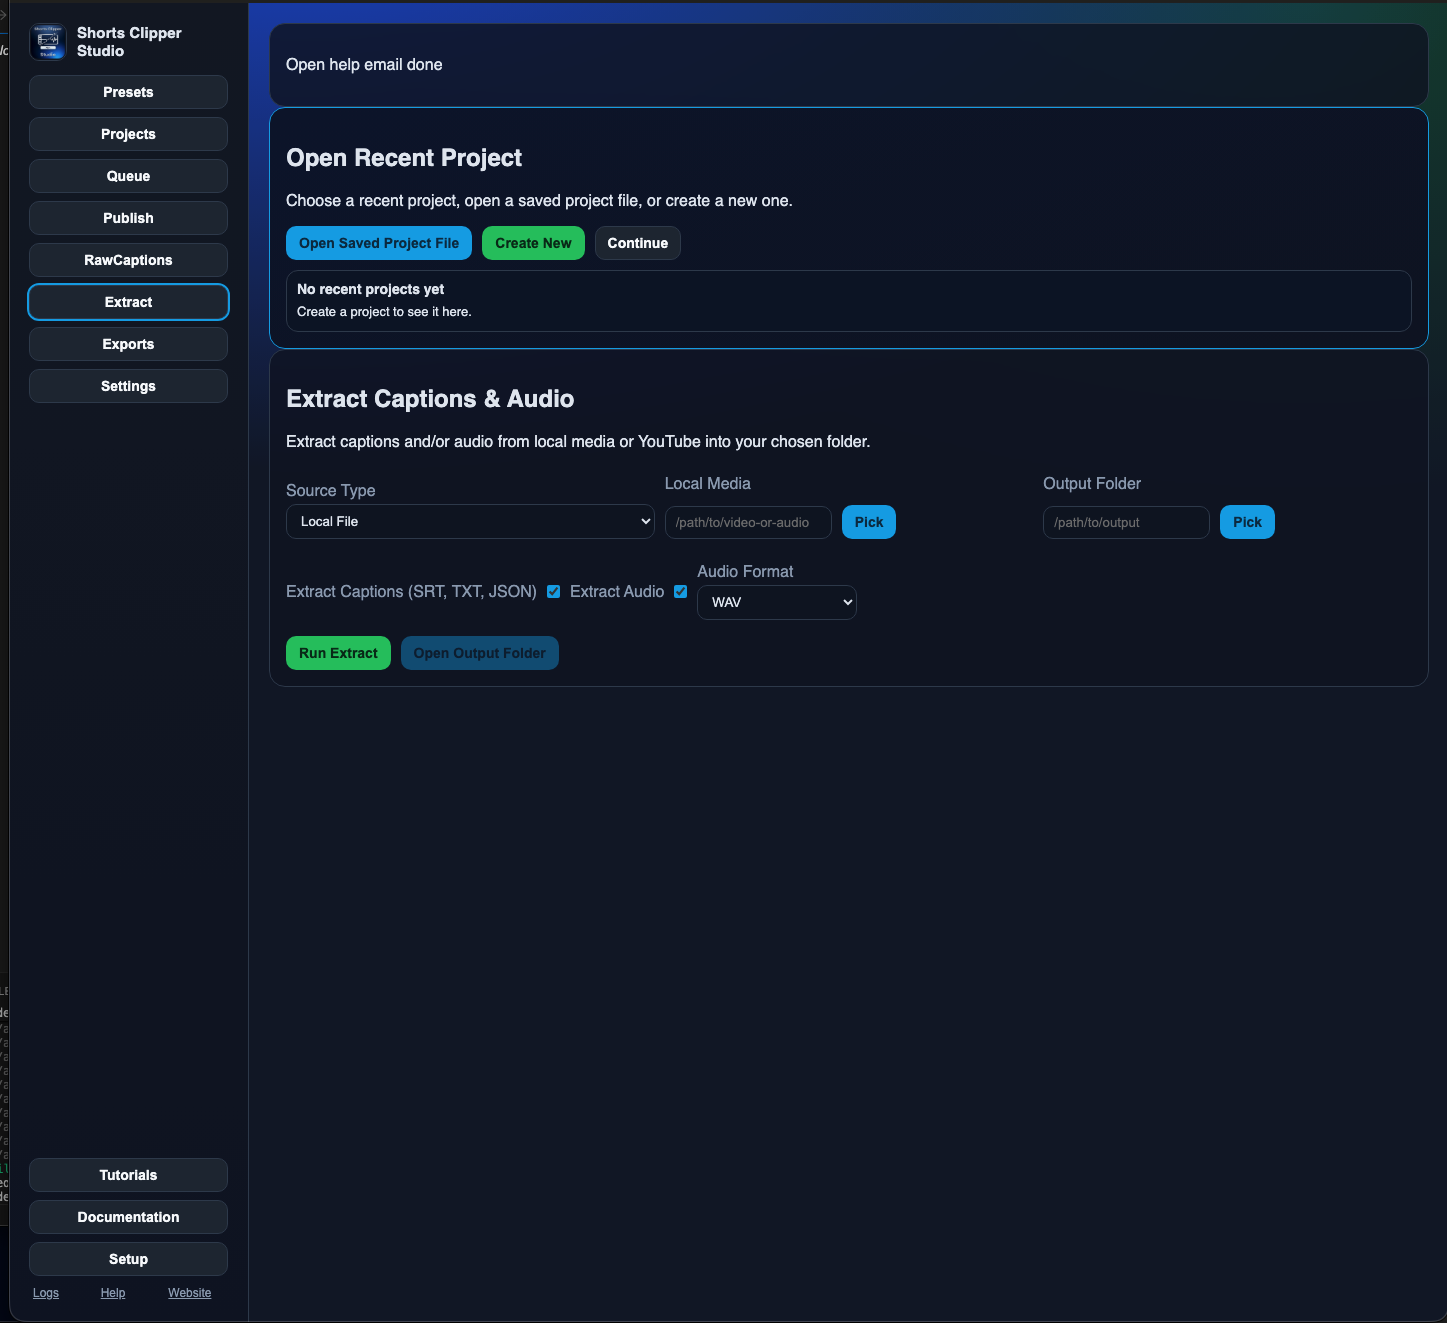The width and height of the screenshot is (1447, 1323).
Task: Click the Create New button
Action: click(x=533, y=243)
